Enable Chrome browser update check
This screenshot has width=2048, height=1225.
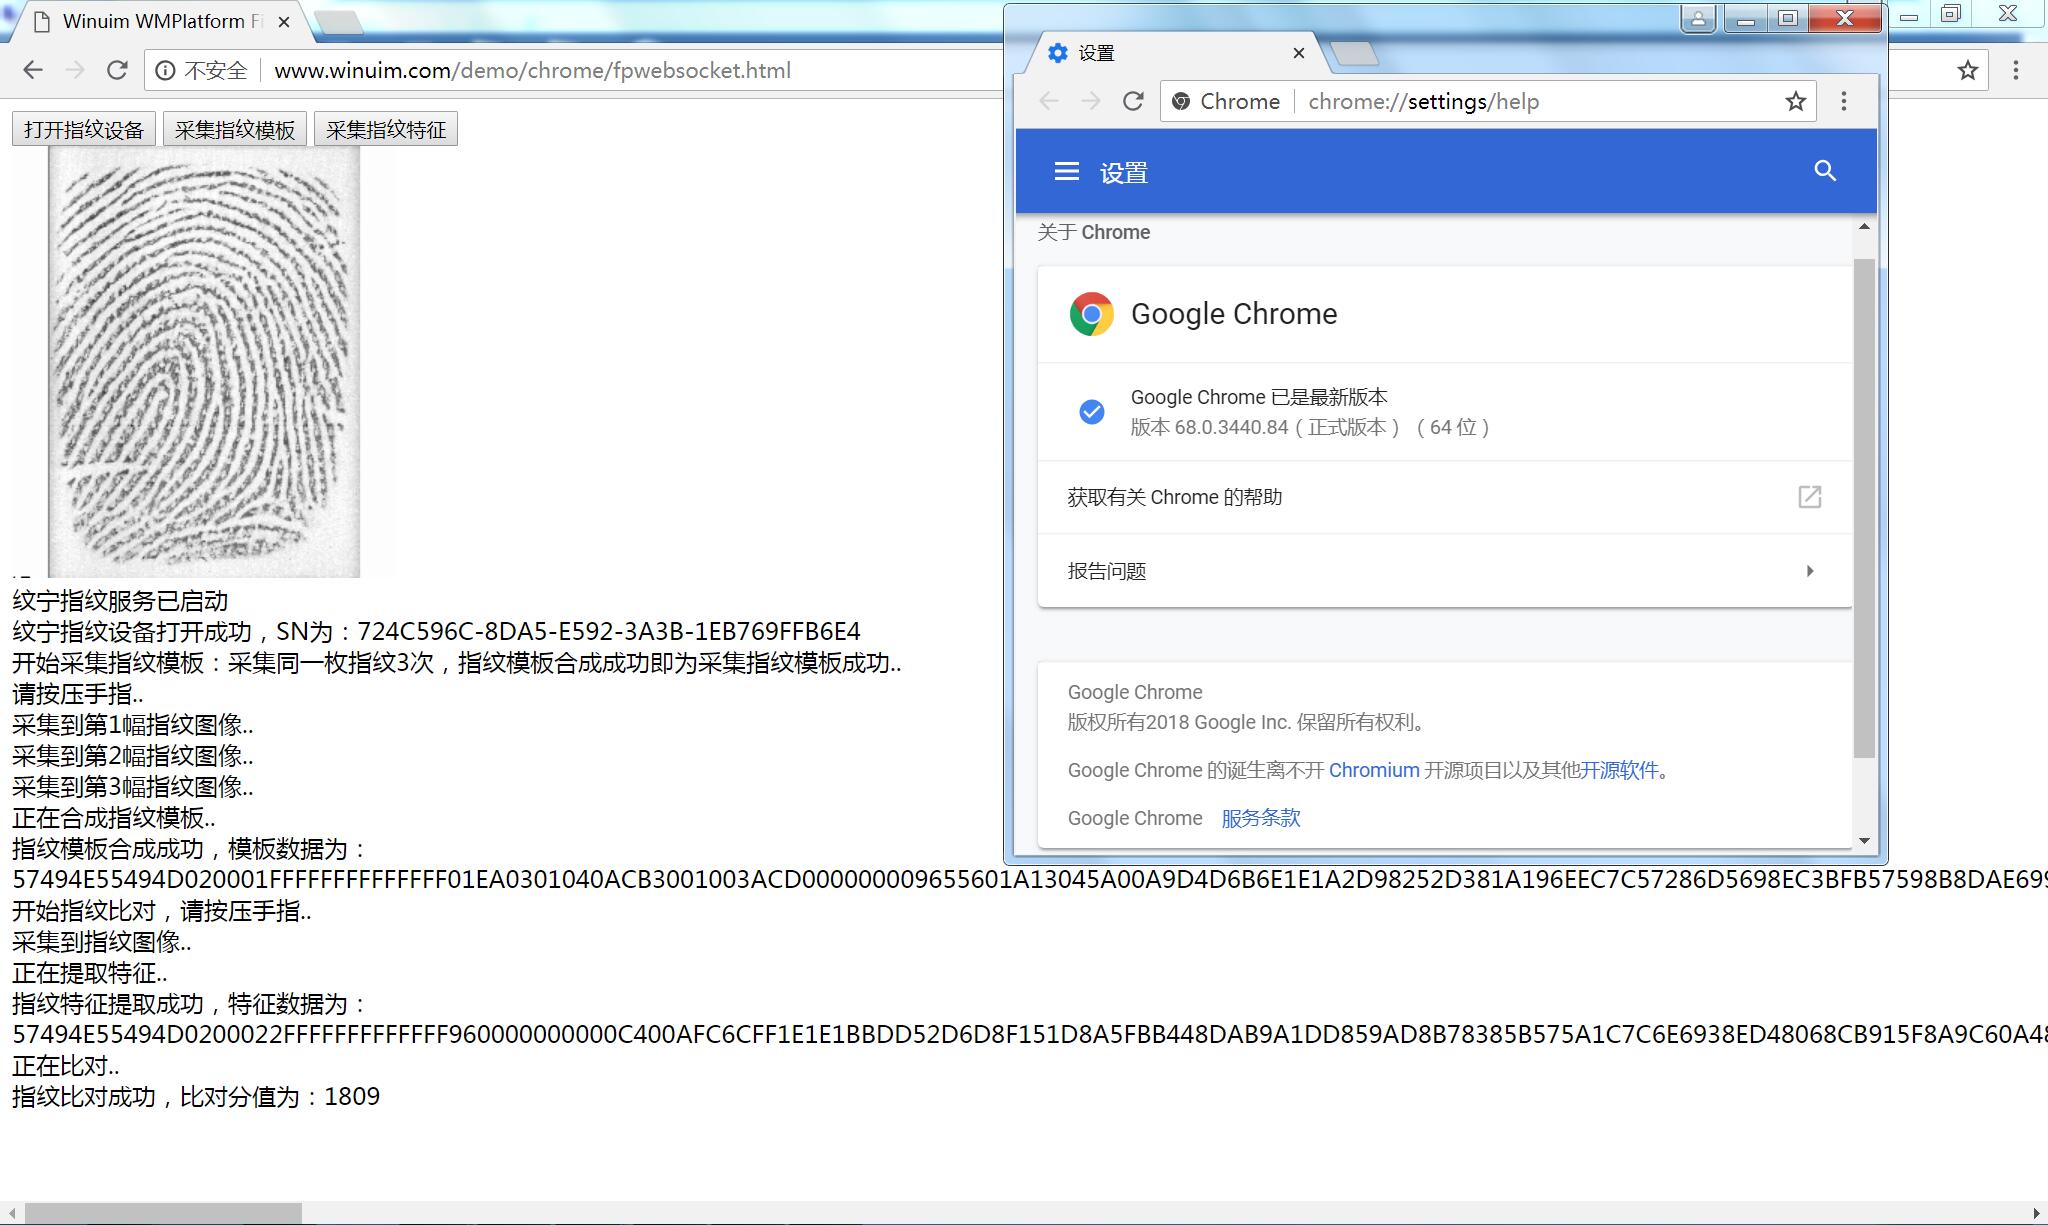pos(1092,413)
